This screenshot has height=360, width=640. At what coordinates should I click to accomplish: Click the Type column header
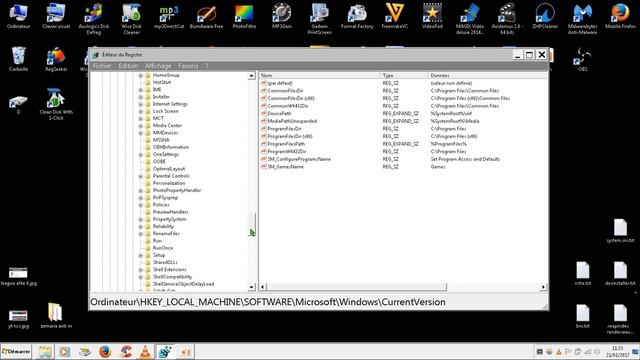click(x=404, y=76)
